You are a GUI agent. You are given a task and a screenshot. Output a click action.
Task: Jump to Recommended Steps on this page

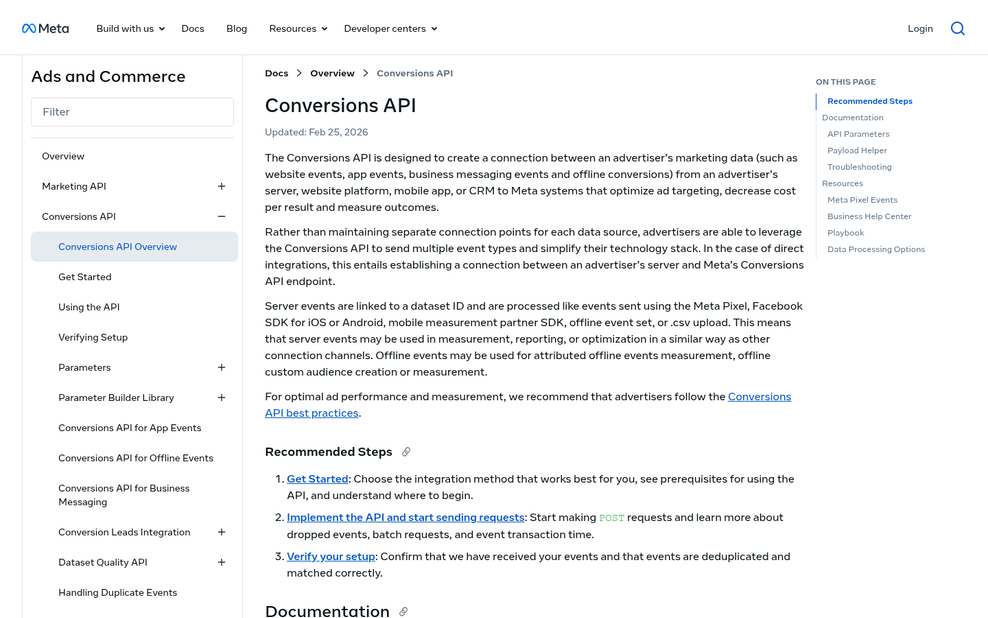(870, 101)
